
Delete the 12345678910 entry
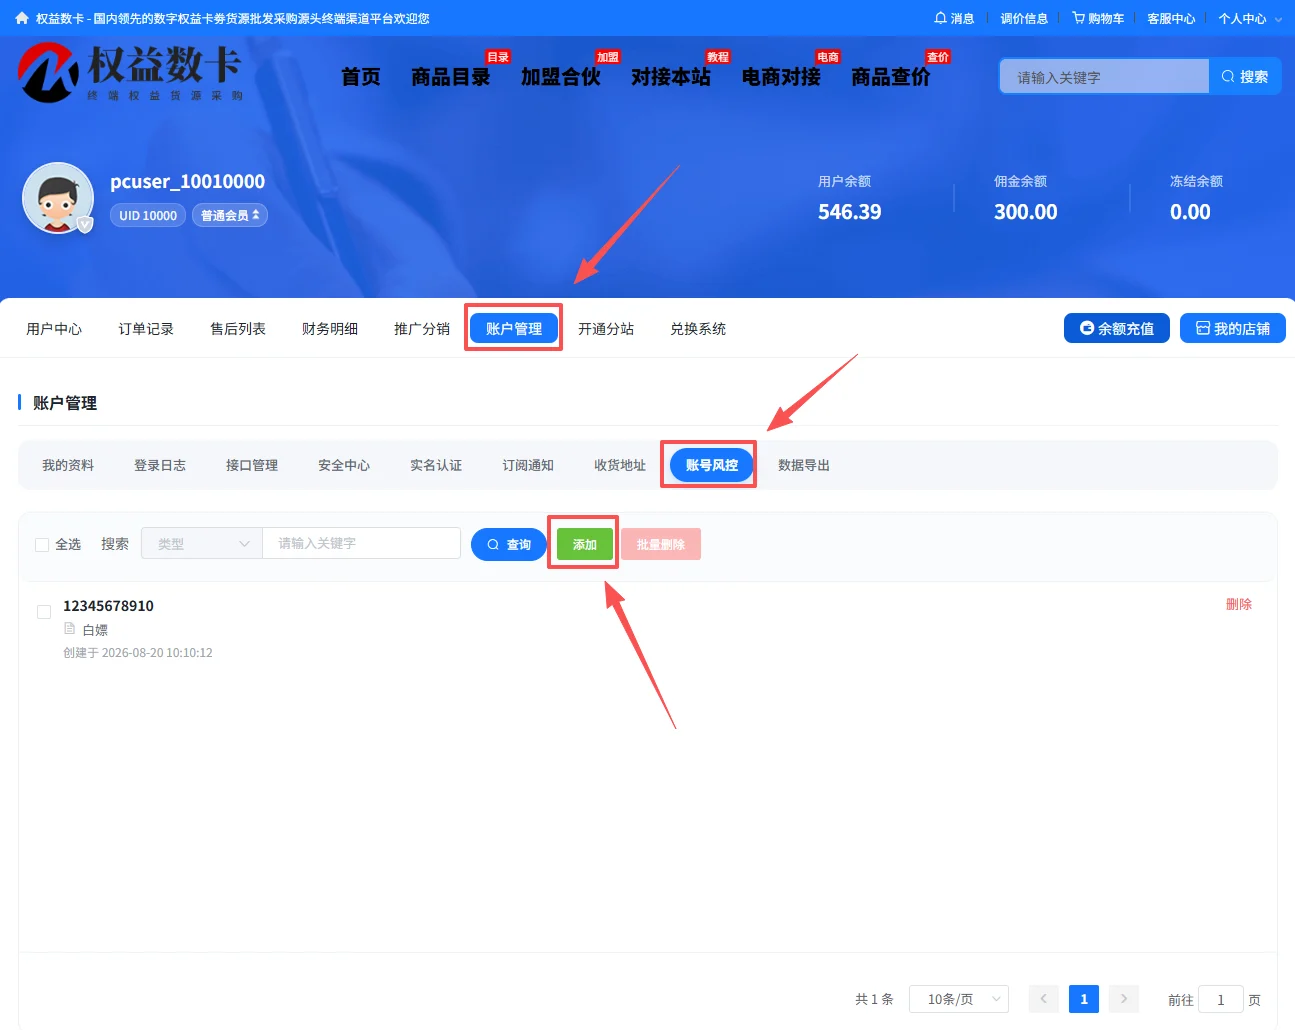[x=1239, y=604]
